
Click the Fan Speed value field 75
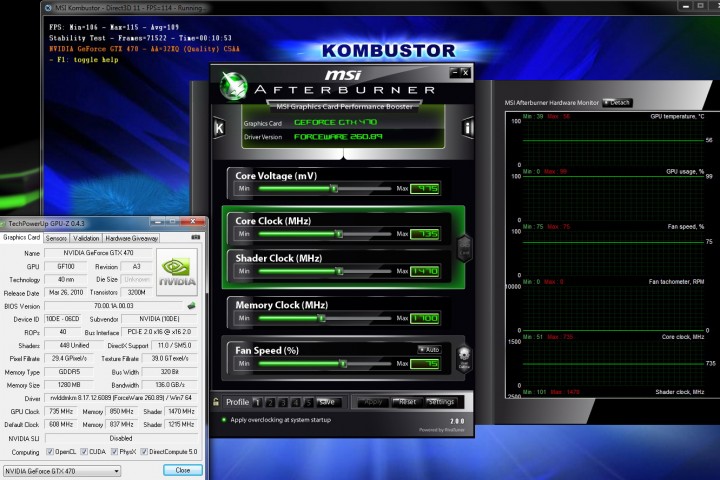tap(425, 363)
